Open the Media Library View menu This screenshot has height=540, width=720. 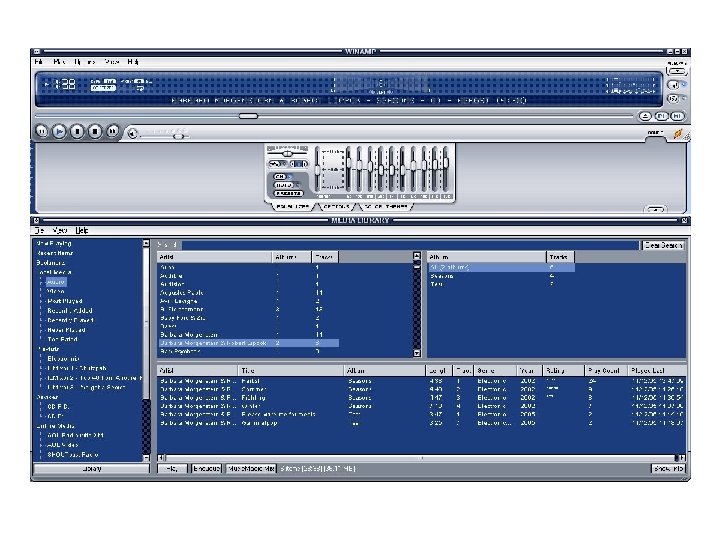coord(60,231)
